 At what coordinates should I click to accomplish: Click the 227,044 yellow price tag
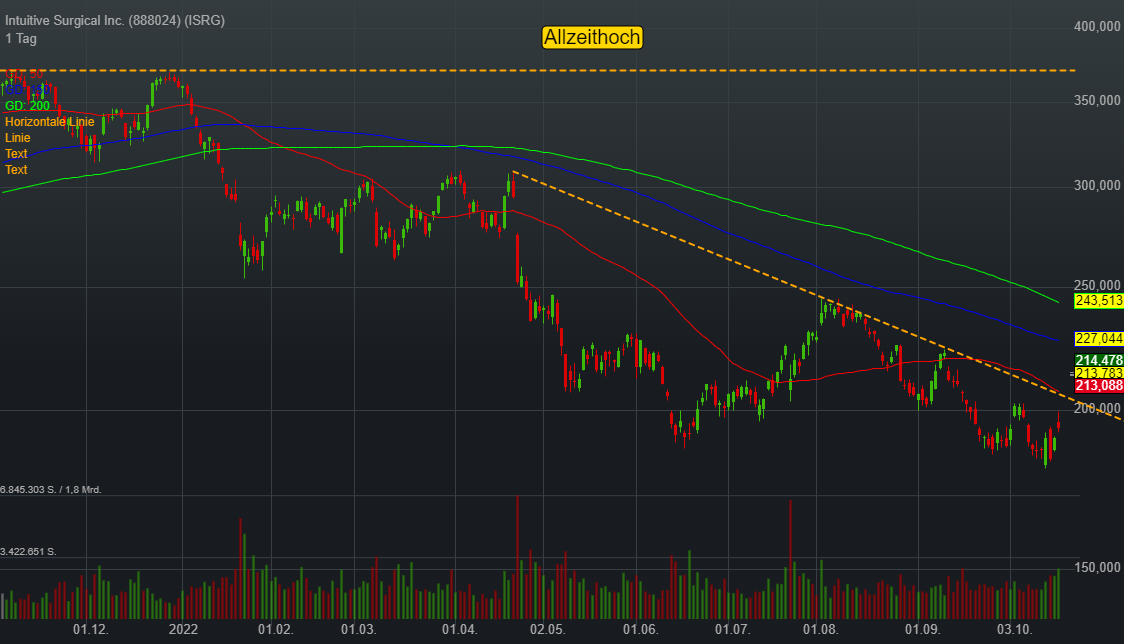pyautogui.click(x=1099, y=338)
